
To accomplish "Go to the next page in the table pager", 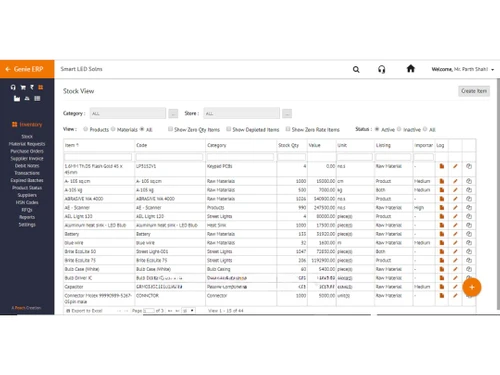I will pos(170,311).
